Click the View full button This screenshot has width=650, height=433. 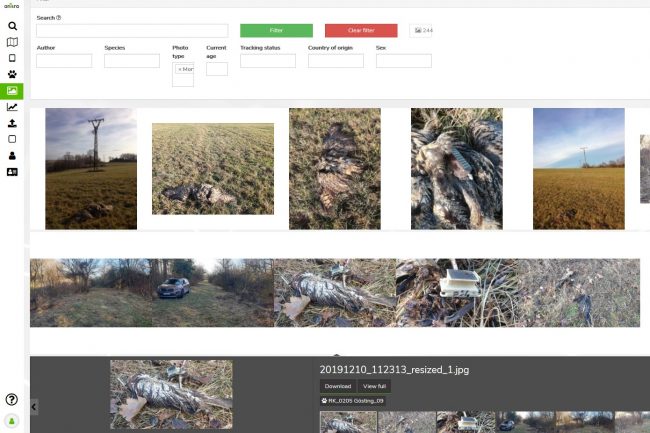tap(375, 386)
